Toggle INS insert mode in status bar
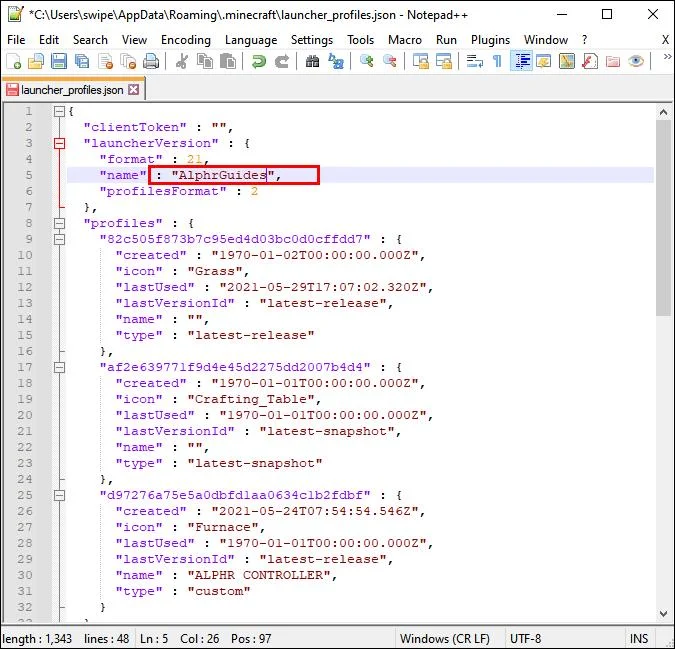This screenshot has width=675, height=649. click(x=638, y=639)
